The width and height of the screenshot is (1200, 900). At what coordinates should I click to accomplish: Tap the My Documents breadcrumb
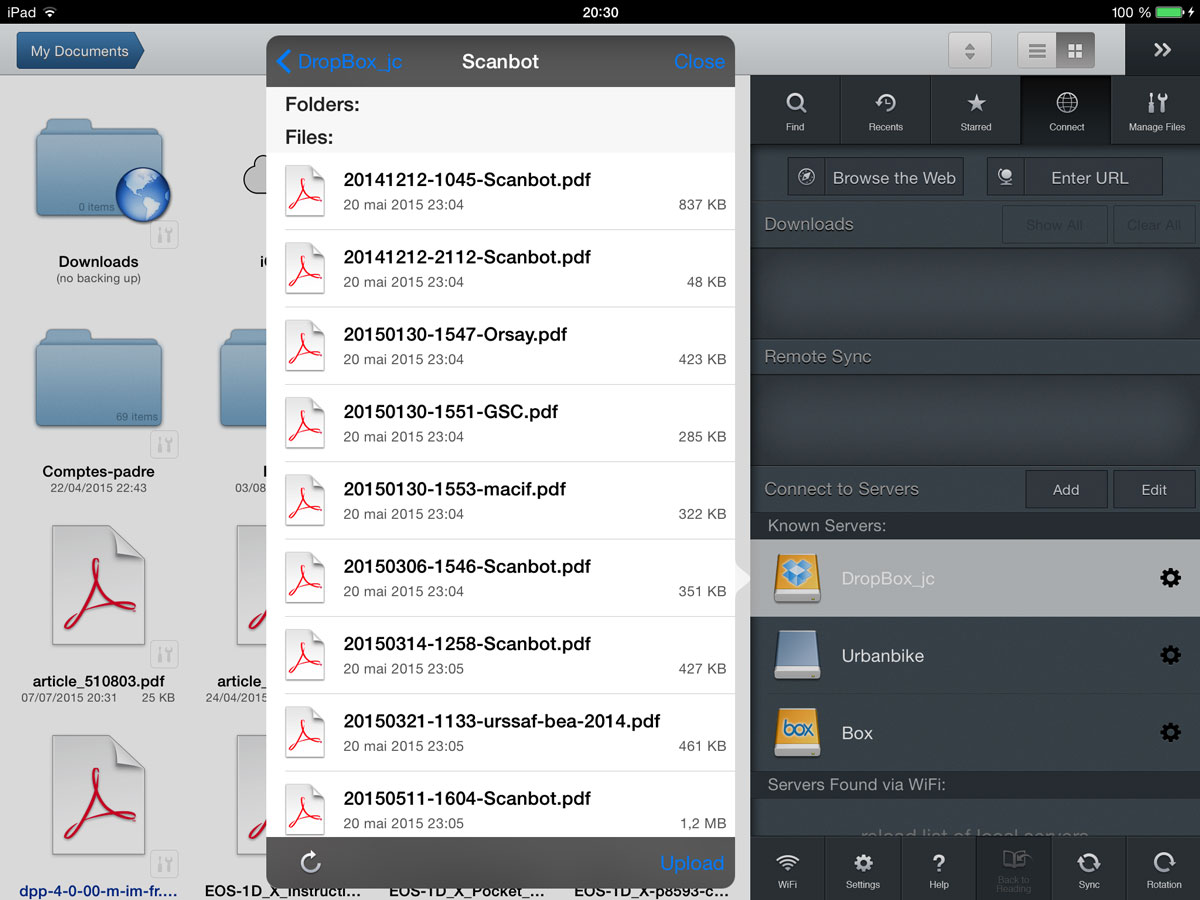80,51
